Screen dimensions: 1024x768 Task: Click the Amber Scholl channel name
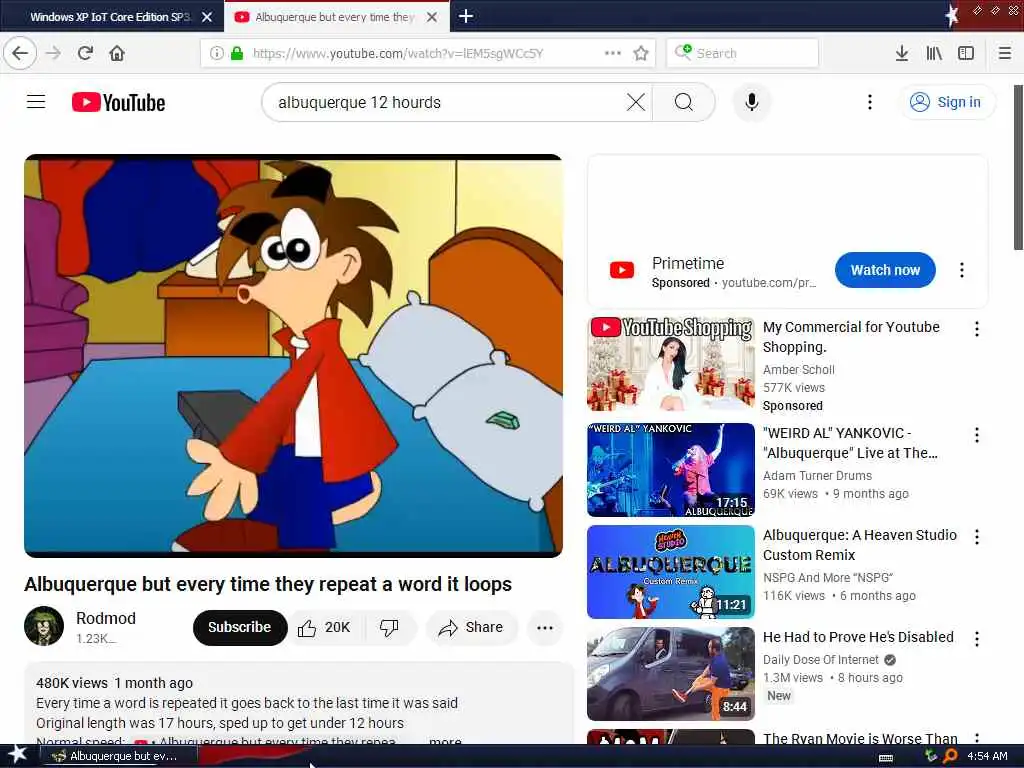pyautogui.click(x=799, y=370)
